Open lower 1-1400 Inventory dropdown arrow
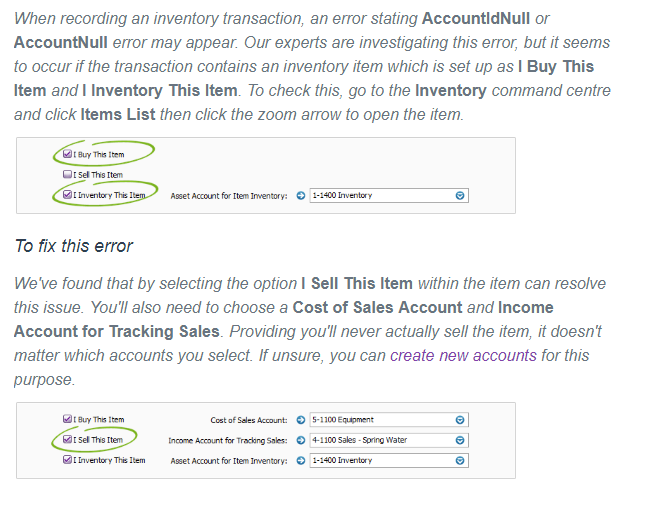664x508 pixels. [460, 461]
